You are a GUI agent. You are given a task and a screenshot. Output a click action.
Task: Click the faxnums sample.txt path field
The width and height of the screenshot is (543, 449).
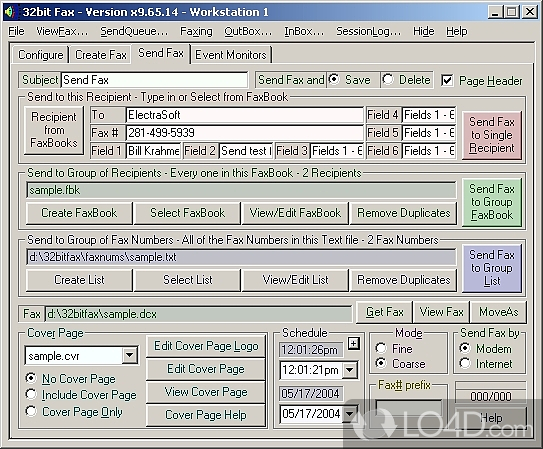coord(241,257)
